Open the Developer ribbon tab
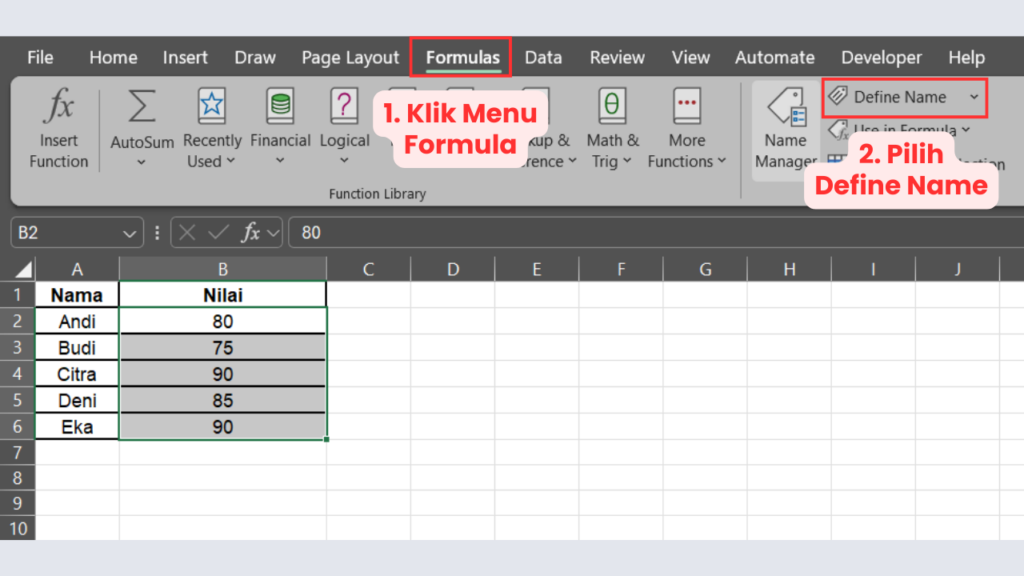Screen dimensions: 1024x576 [881, 57]
